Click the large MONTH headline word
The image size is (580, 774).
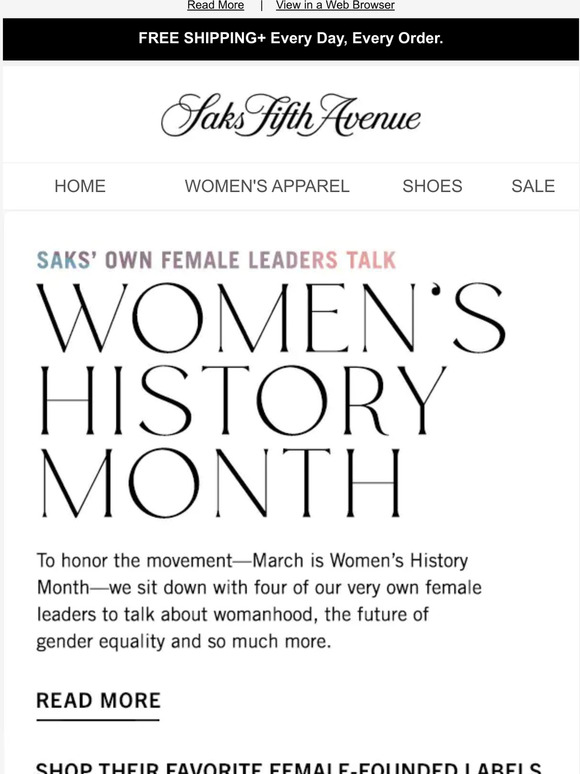(x=220, y=483)
